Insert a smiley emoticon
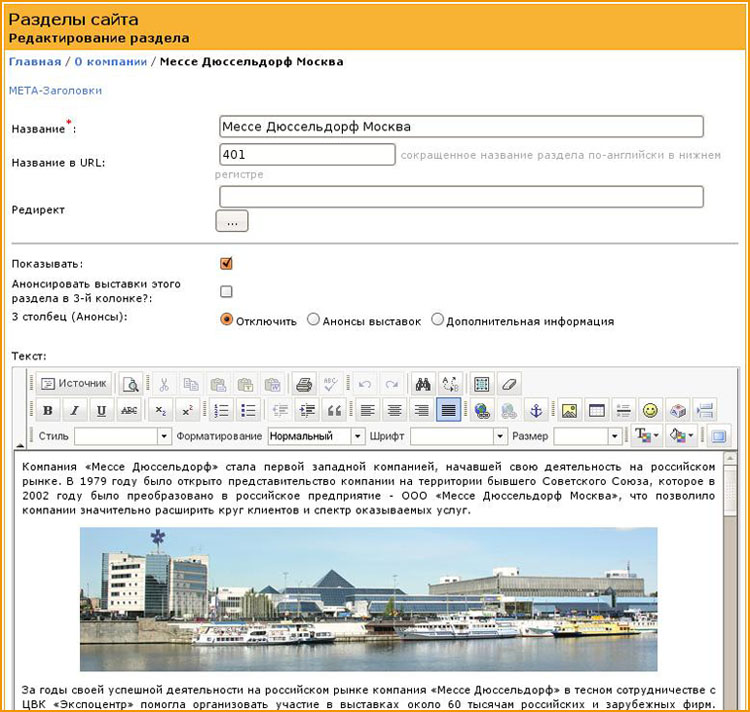The height and width of the screenshot is (712, 750). click(650, 410)
